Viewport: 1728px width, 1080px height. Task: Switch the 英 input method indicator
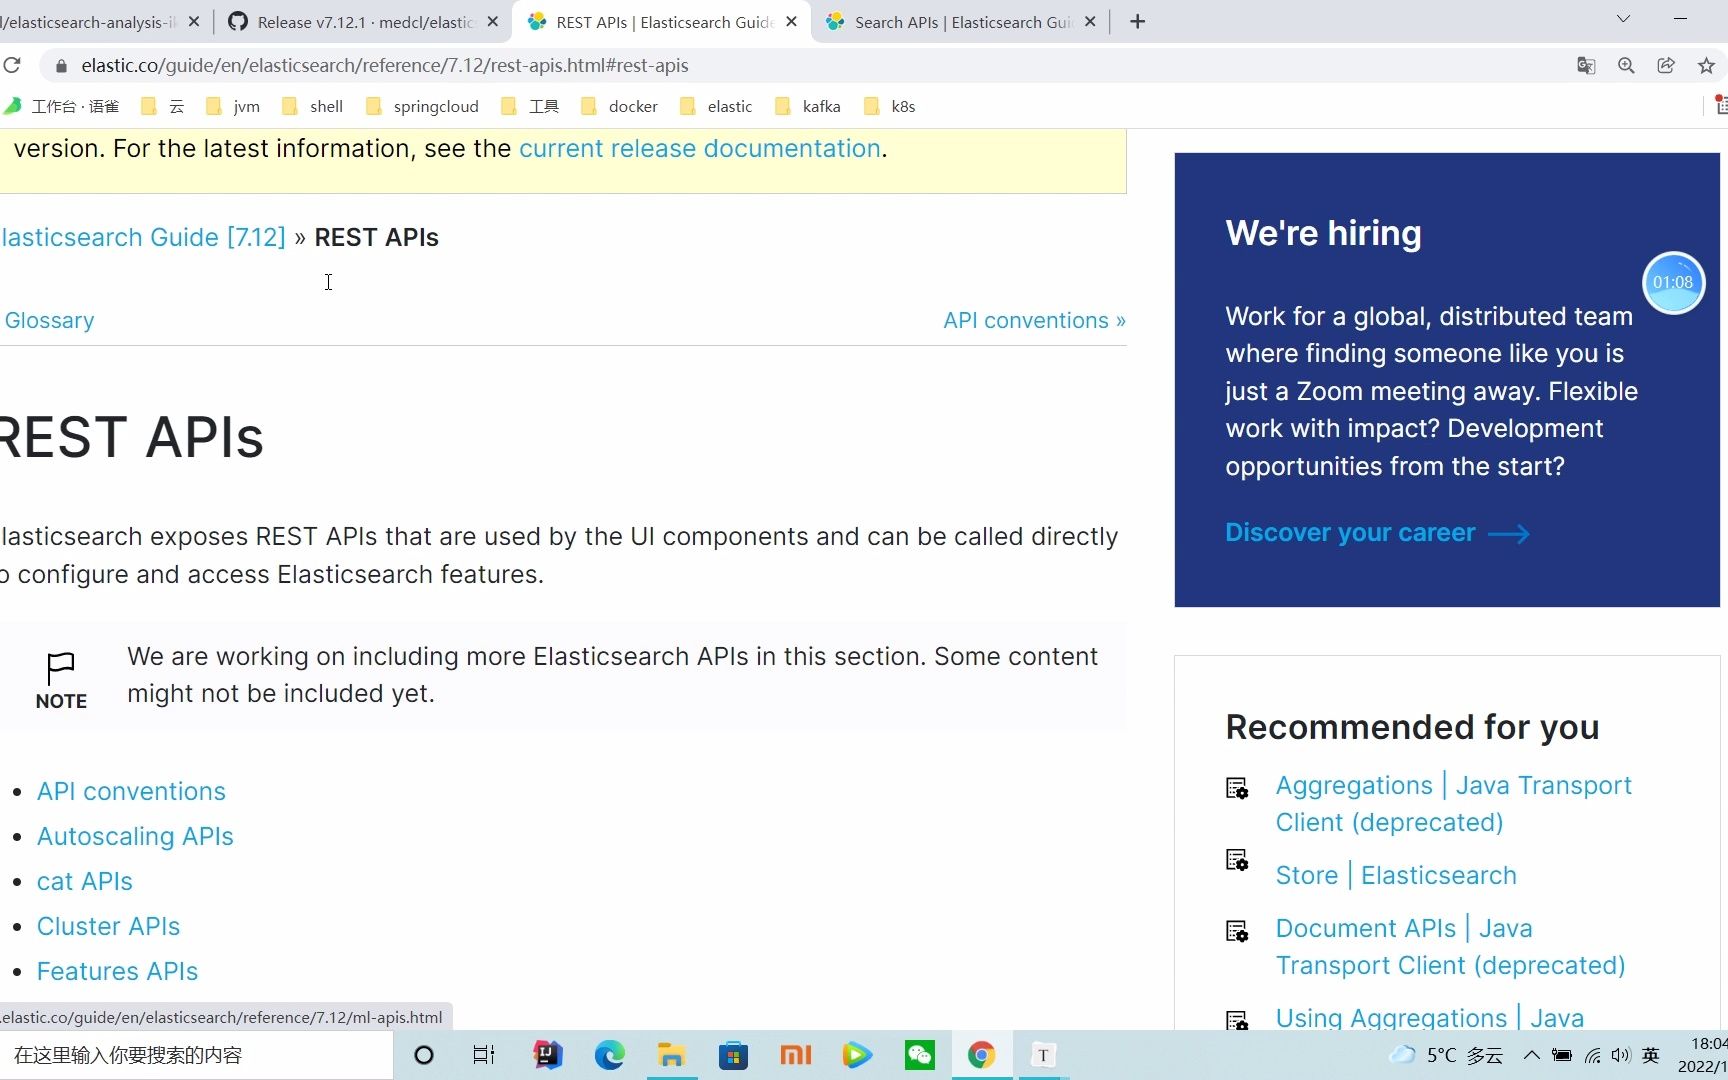[1651, 1055]
